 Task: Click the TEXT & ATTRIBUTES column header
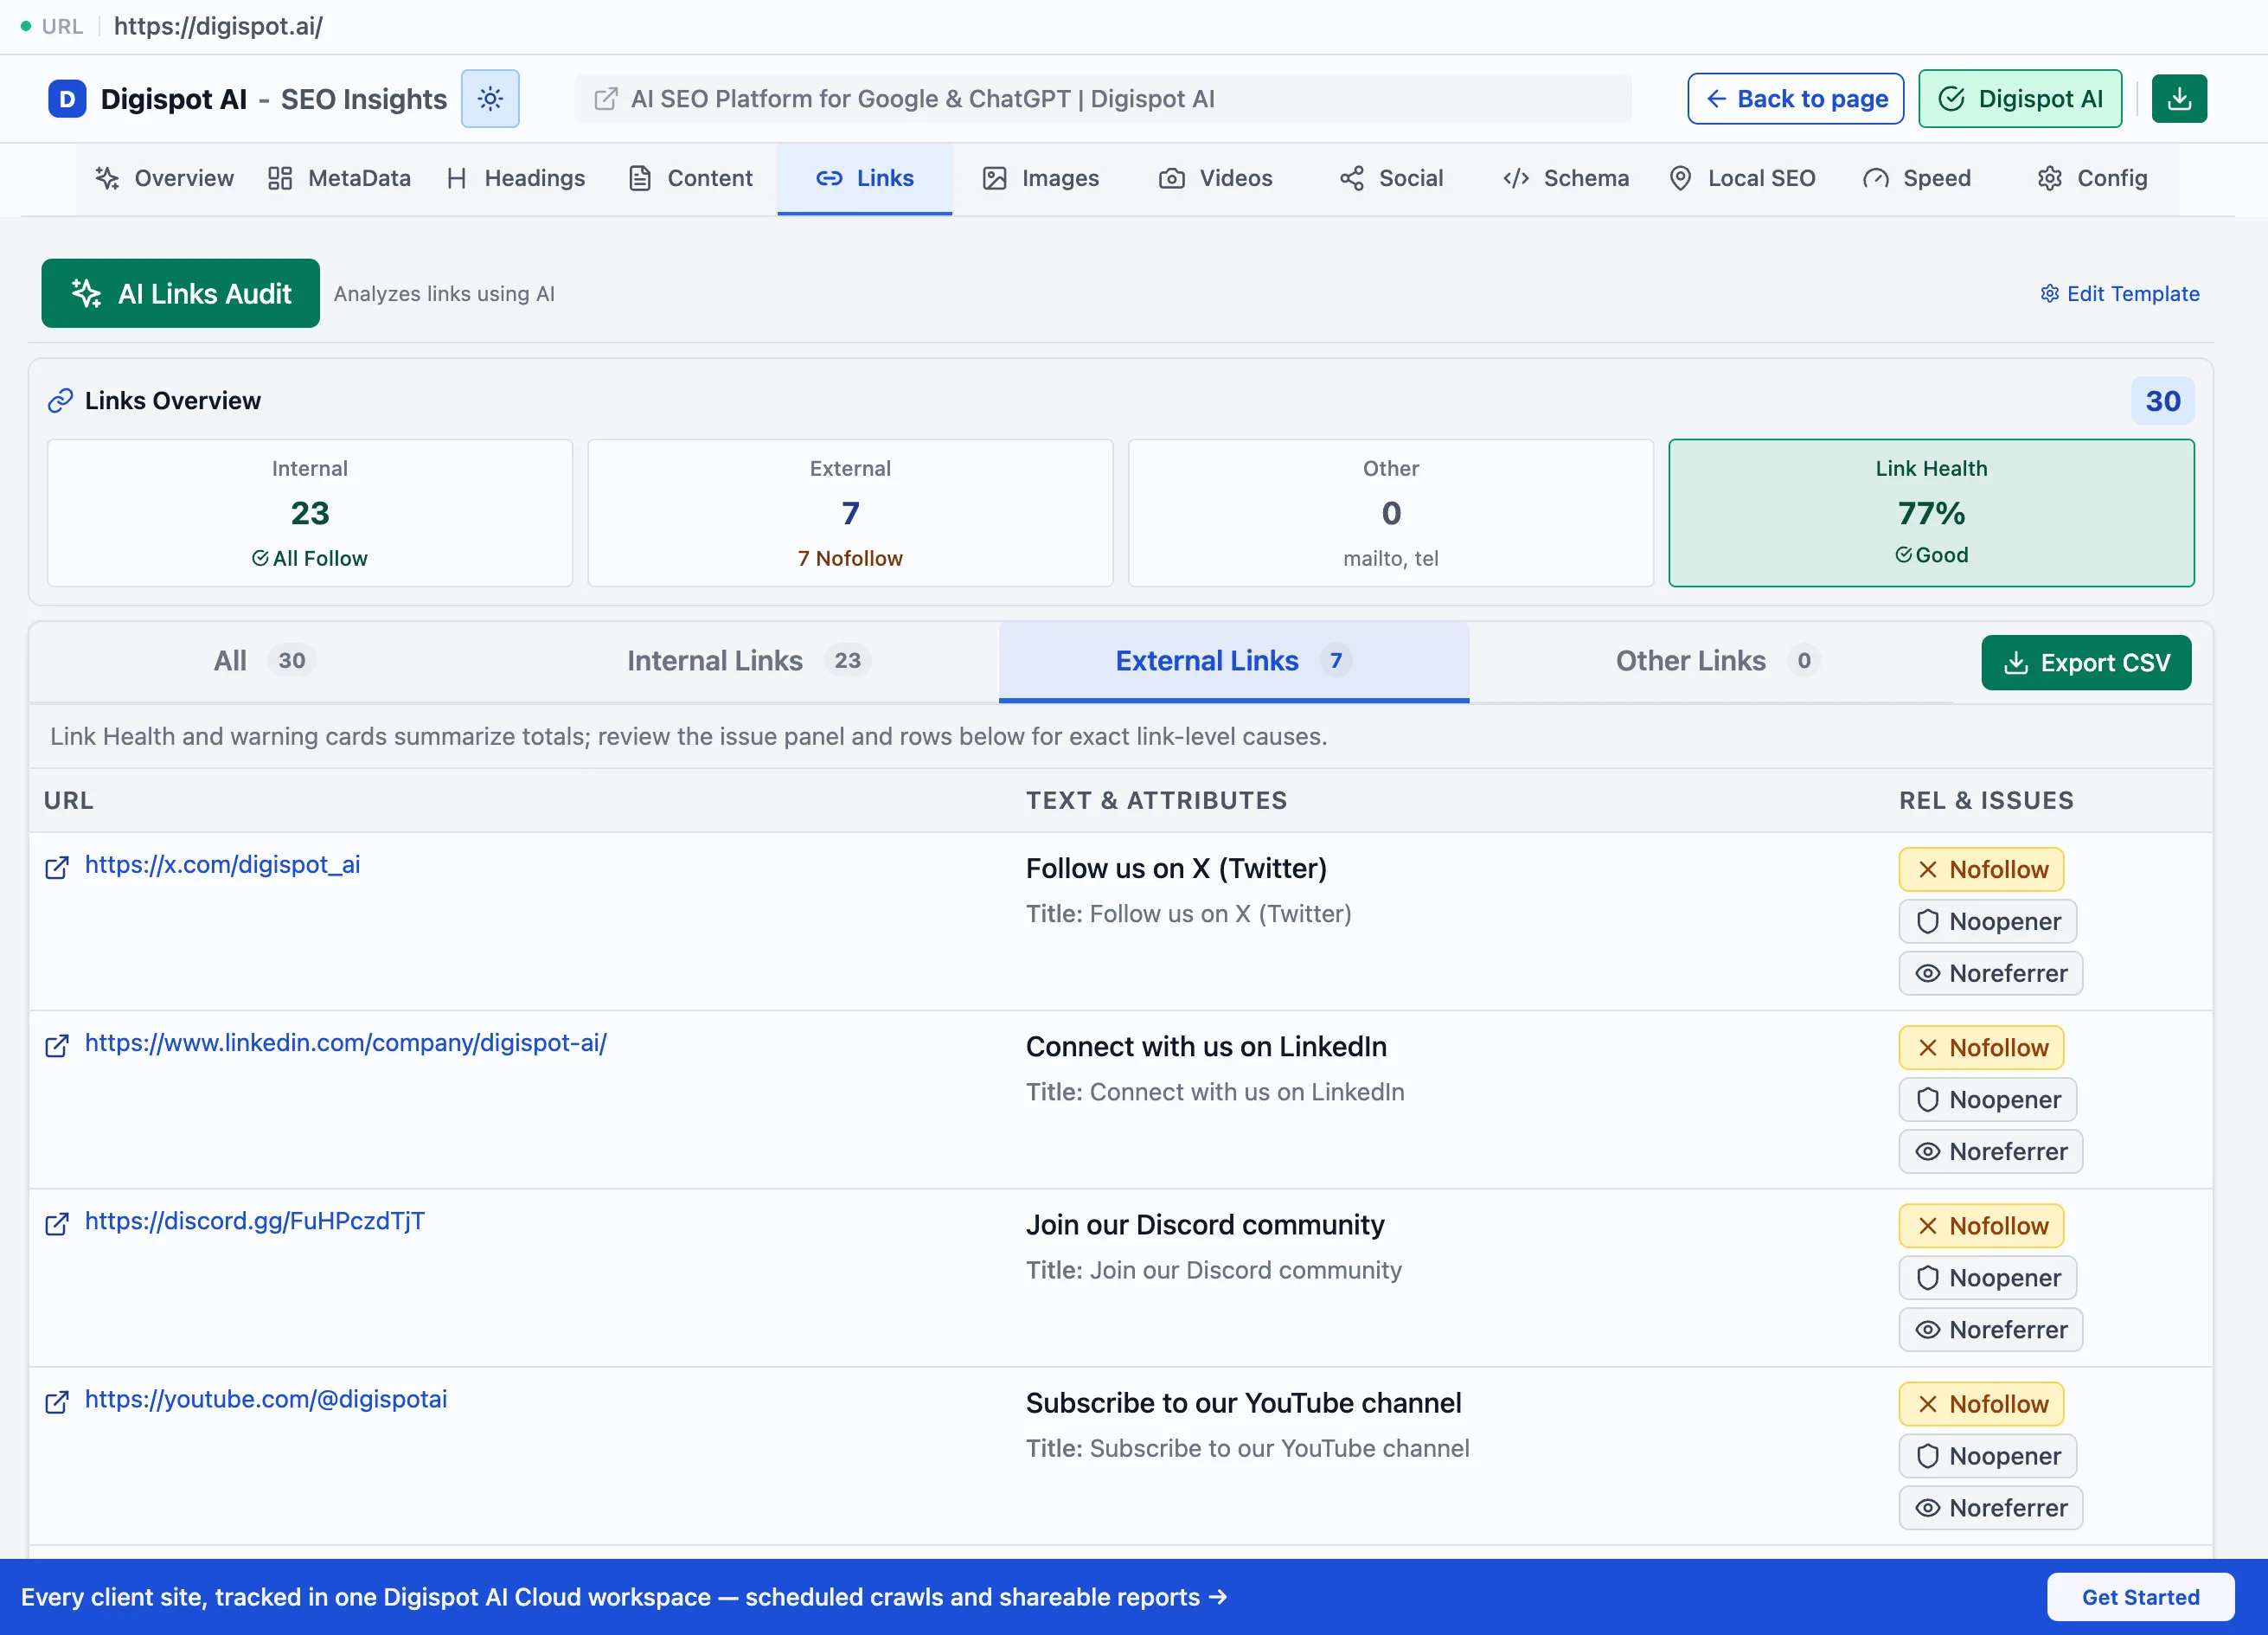pyautogui.click(x=1156, y=800)
